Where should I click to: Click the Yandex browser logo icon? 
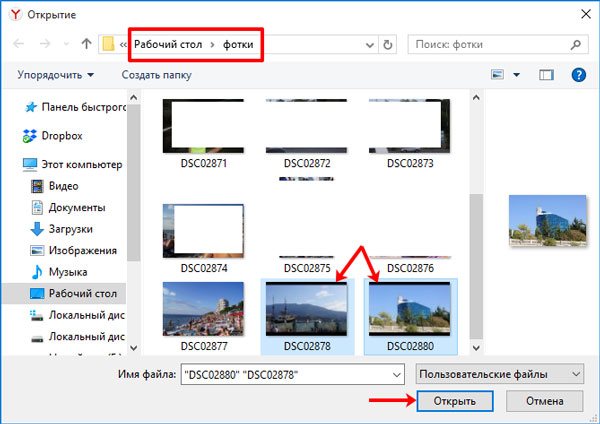click(16, 15)
